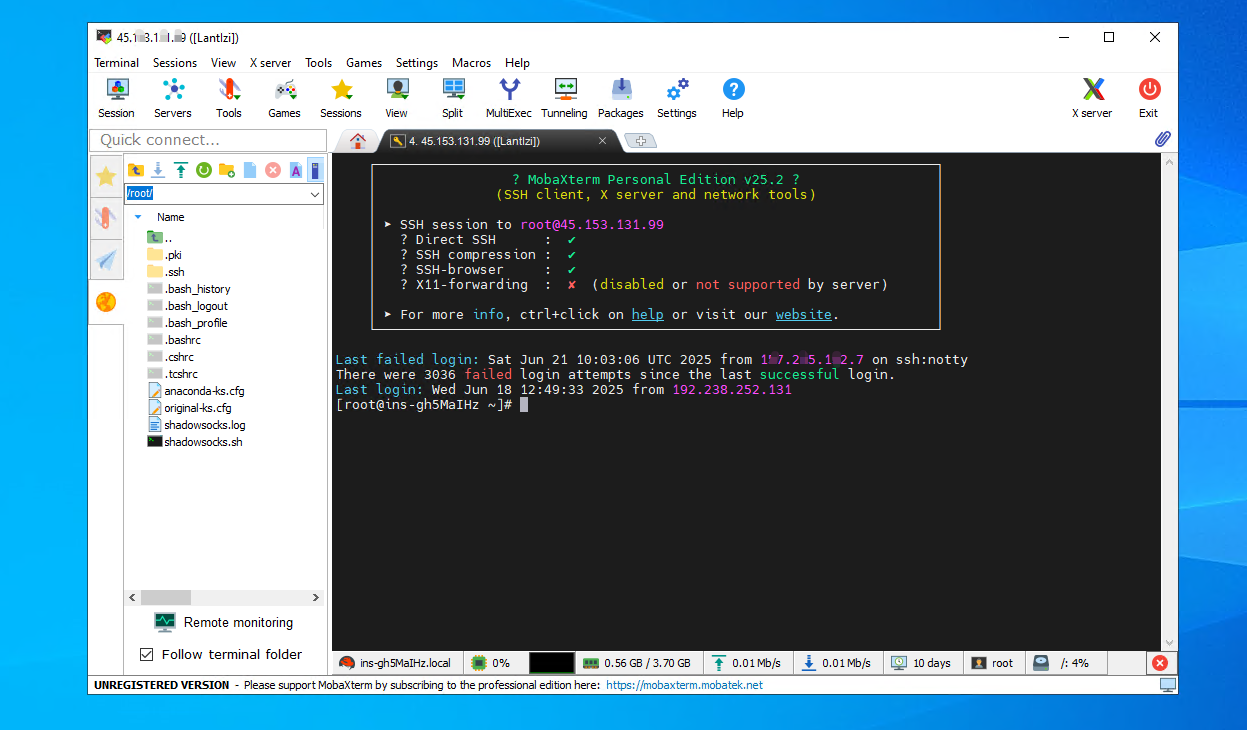
Task: Open the mobaxterm.mobatek.net link
Action: [x=684, y=685]
